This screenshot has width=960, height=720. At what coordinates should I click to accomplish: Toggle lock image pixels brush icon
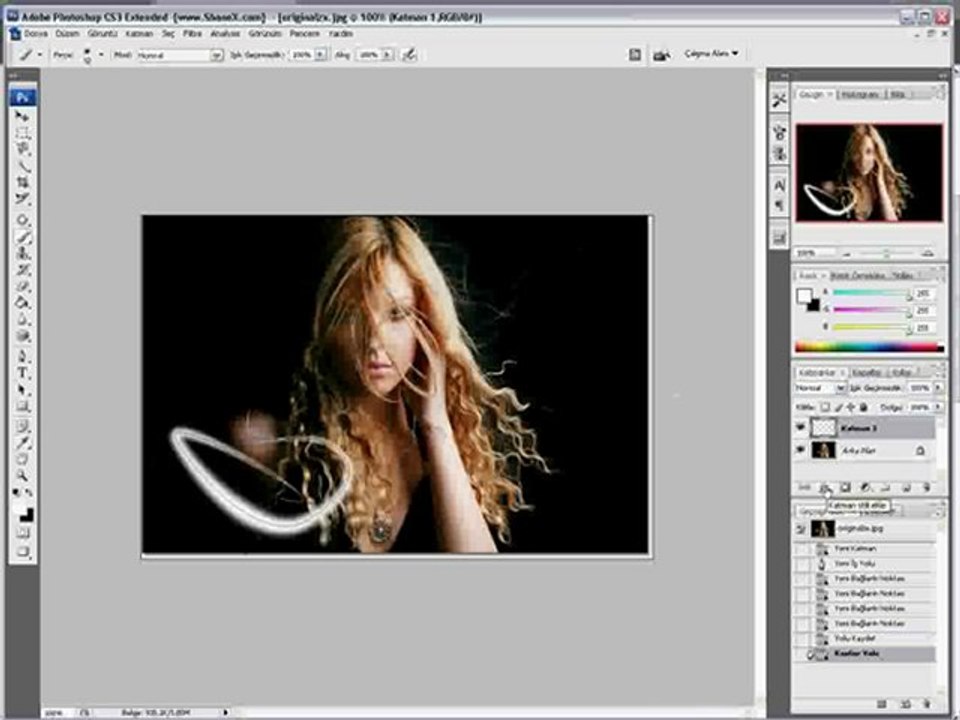click(x=838, y=407)
